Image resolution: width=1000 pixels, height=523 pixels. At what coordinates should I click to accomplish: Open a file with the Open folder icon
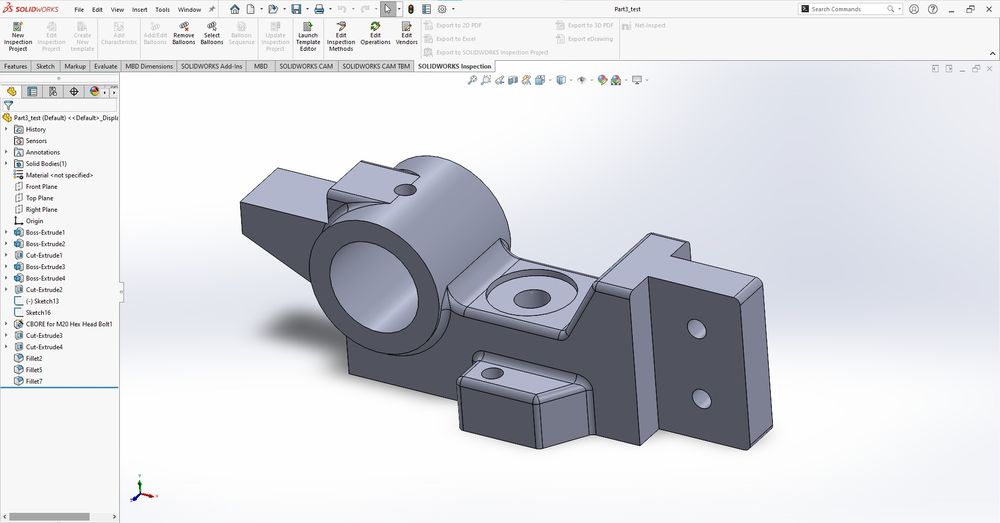[273, 9]
